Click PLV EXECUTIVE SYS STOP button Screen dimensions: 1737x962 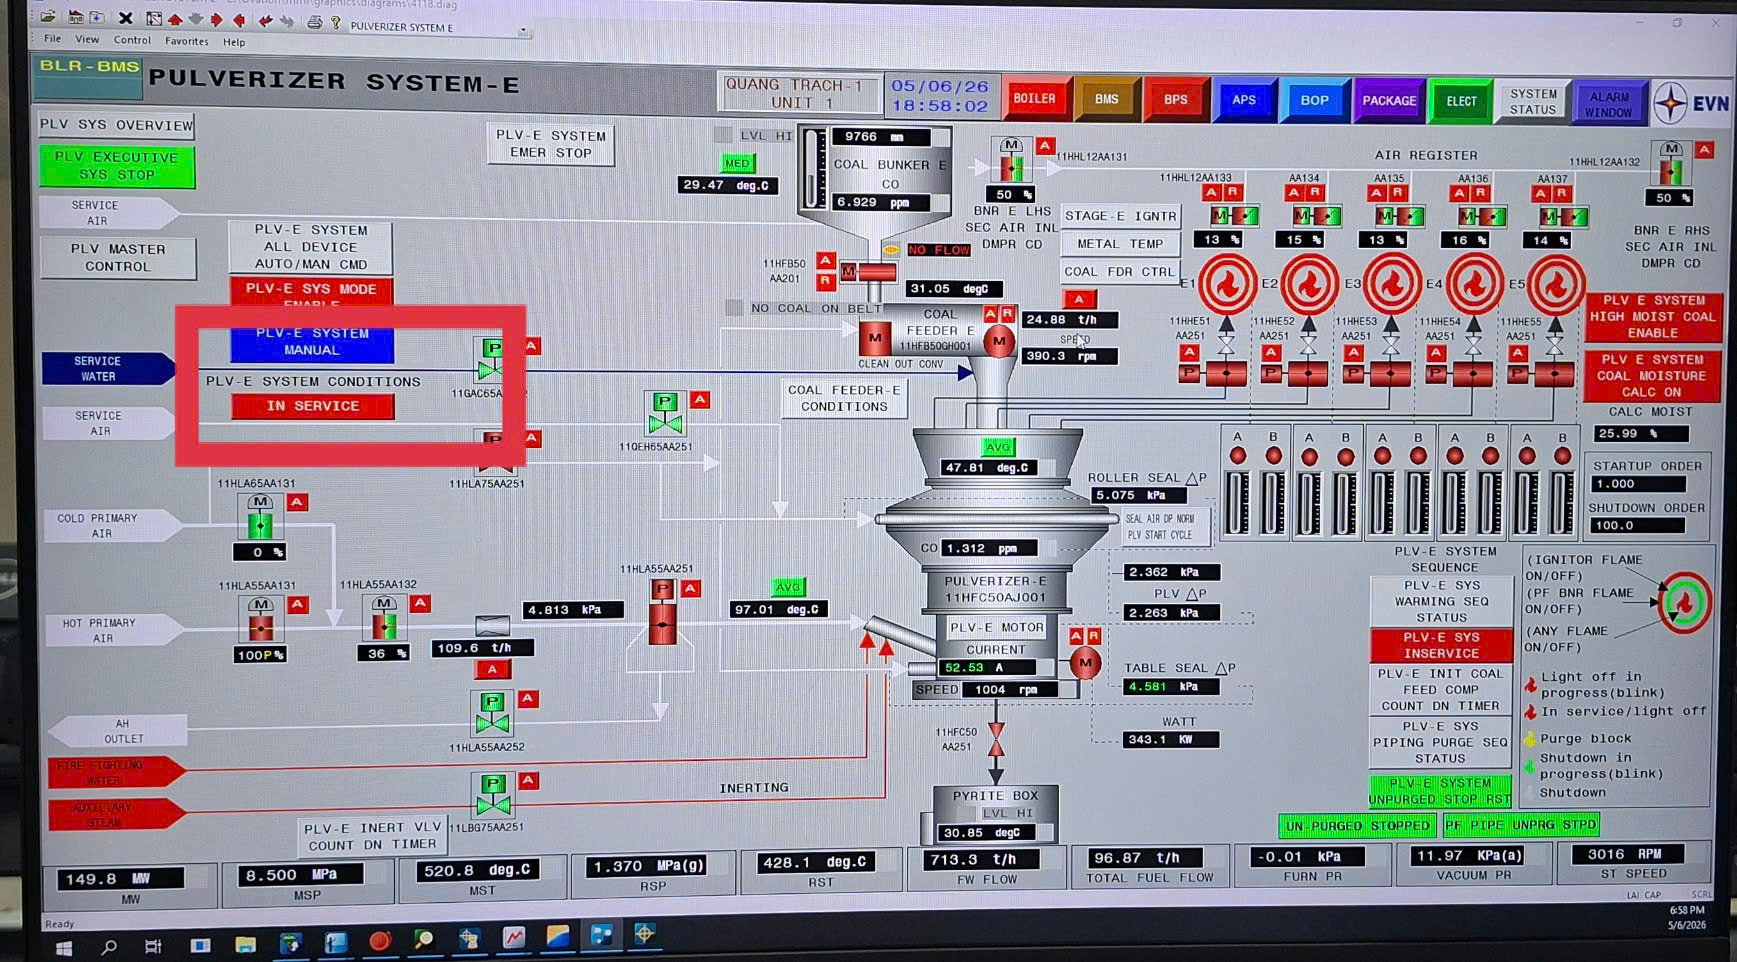[x=116, y=166]
